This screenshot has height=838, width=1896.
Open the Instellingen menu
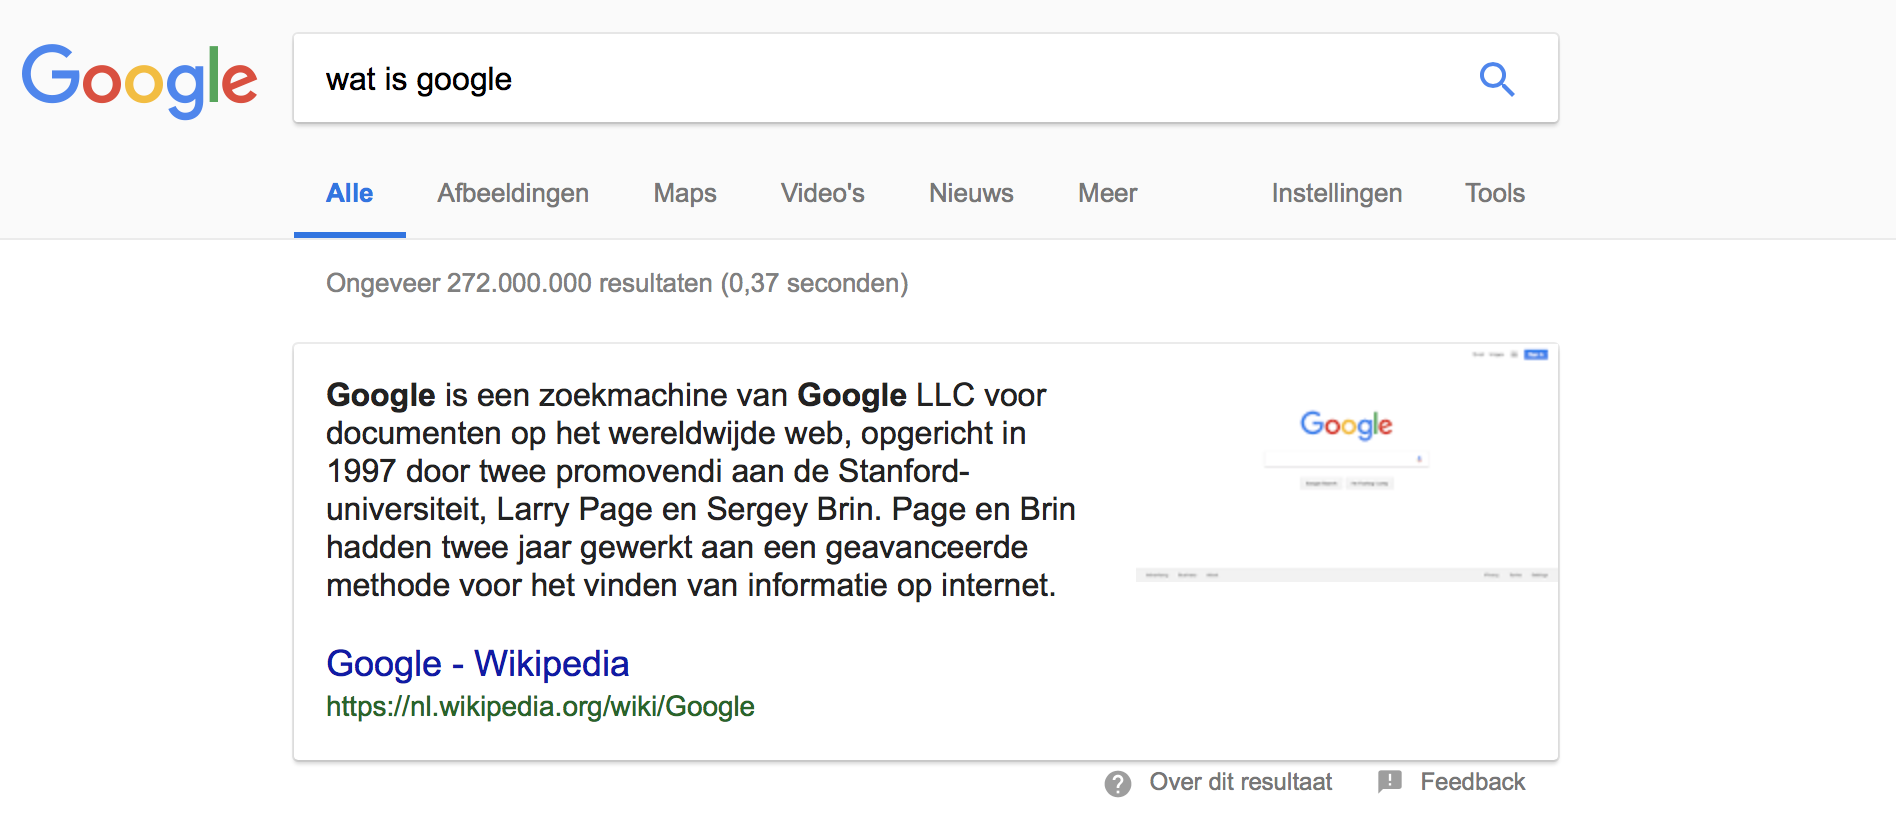1337,193
